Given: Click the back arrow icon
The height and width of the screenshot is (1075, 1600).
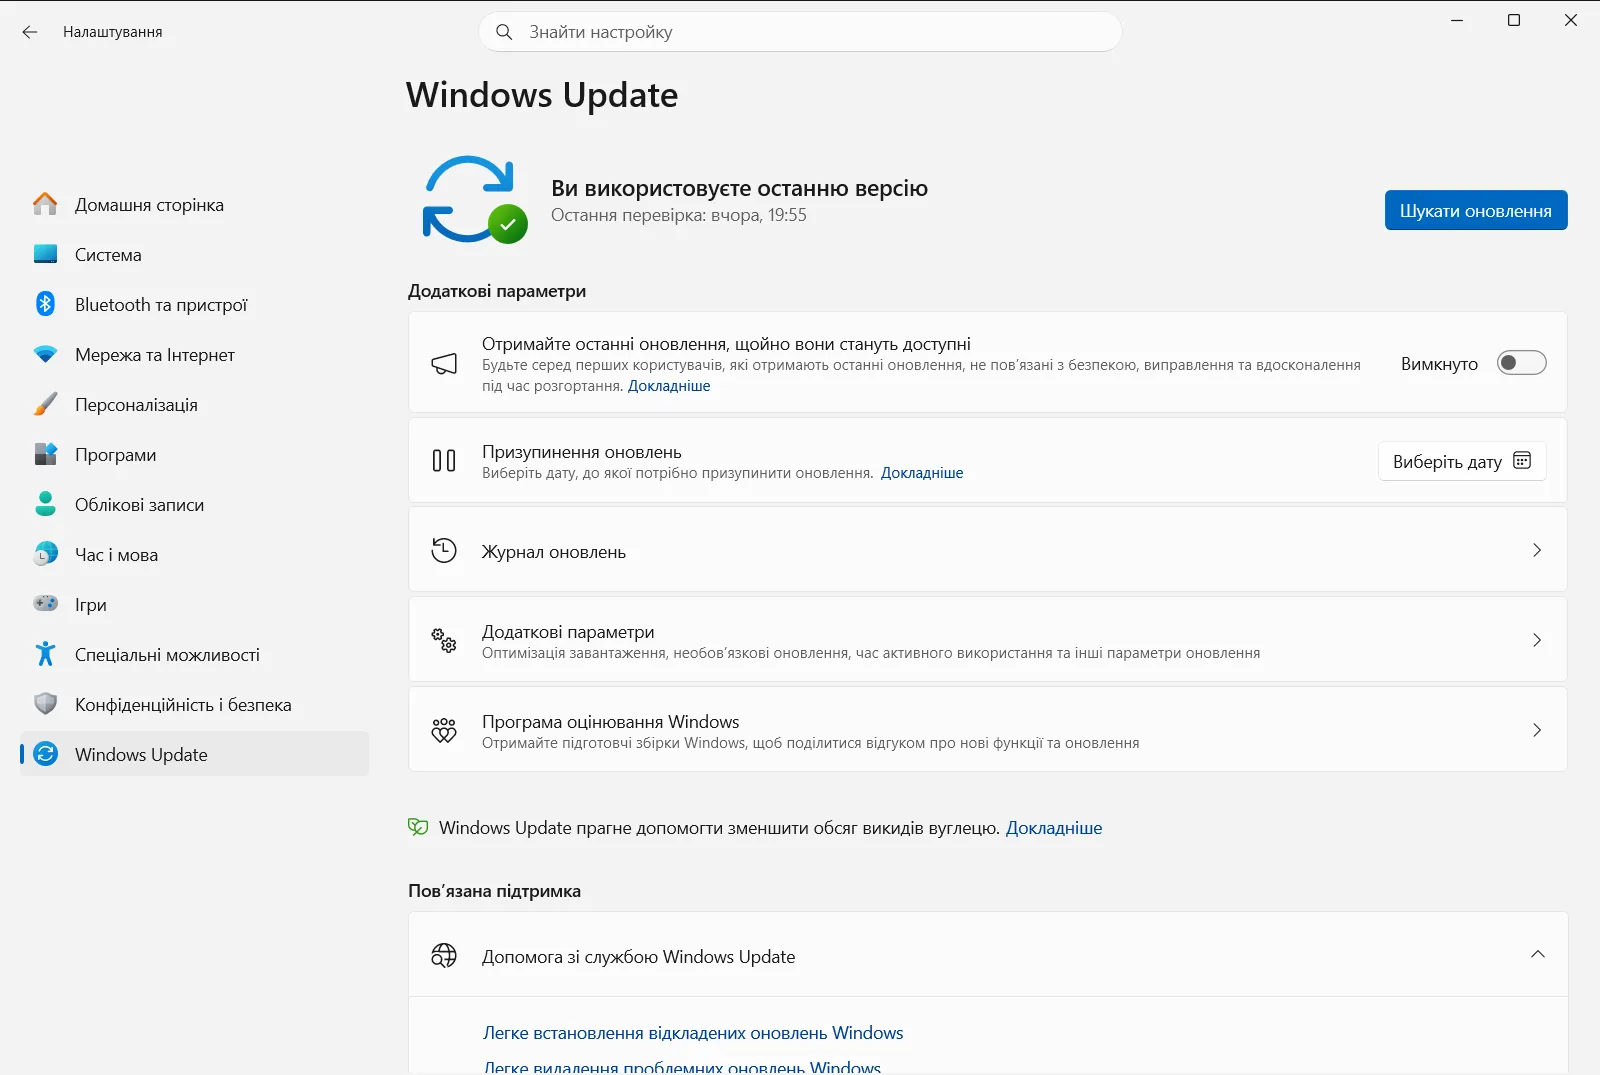Looking at the screenshot, I should click(30, 32).
